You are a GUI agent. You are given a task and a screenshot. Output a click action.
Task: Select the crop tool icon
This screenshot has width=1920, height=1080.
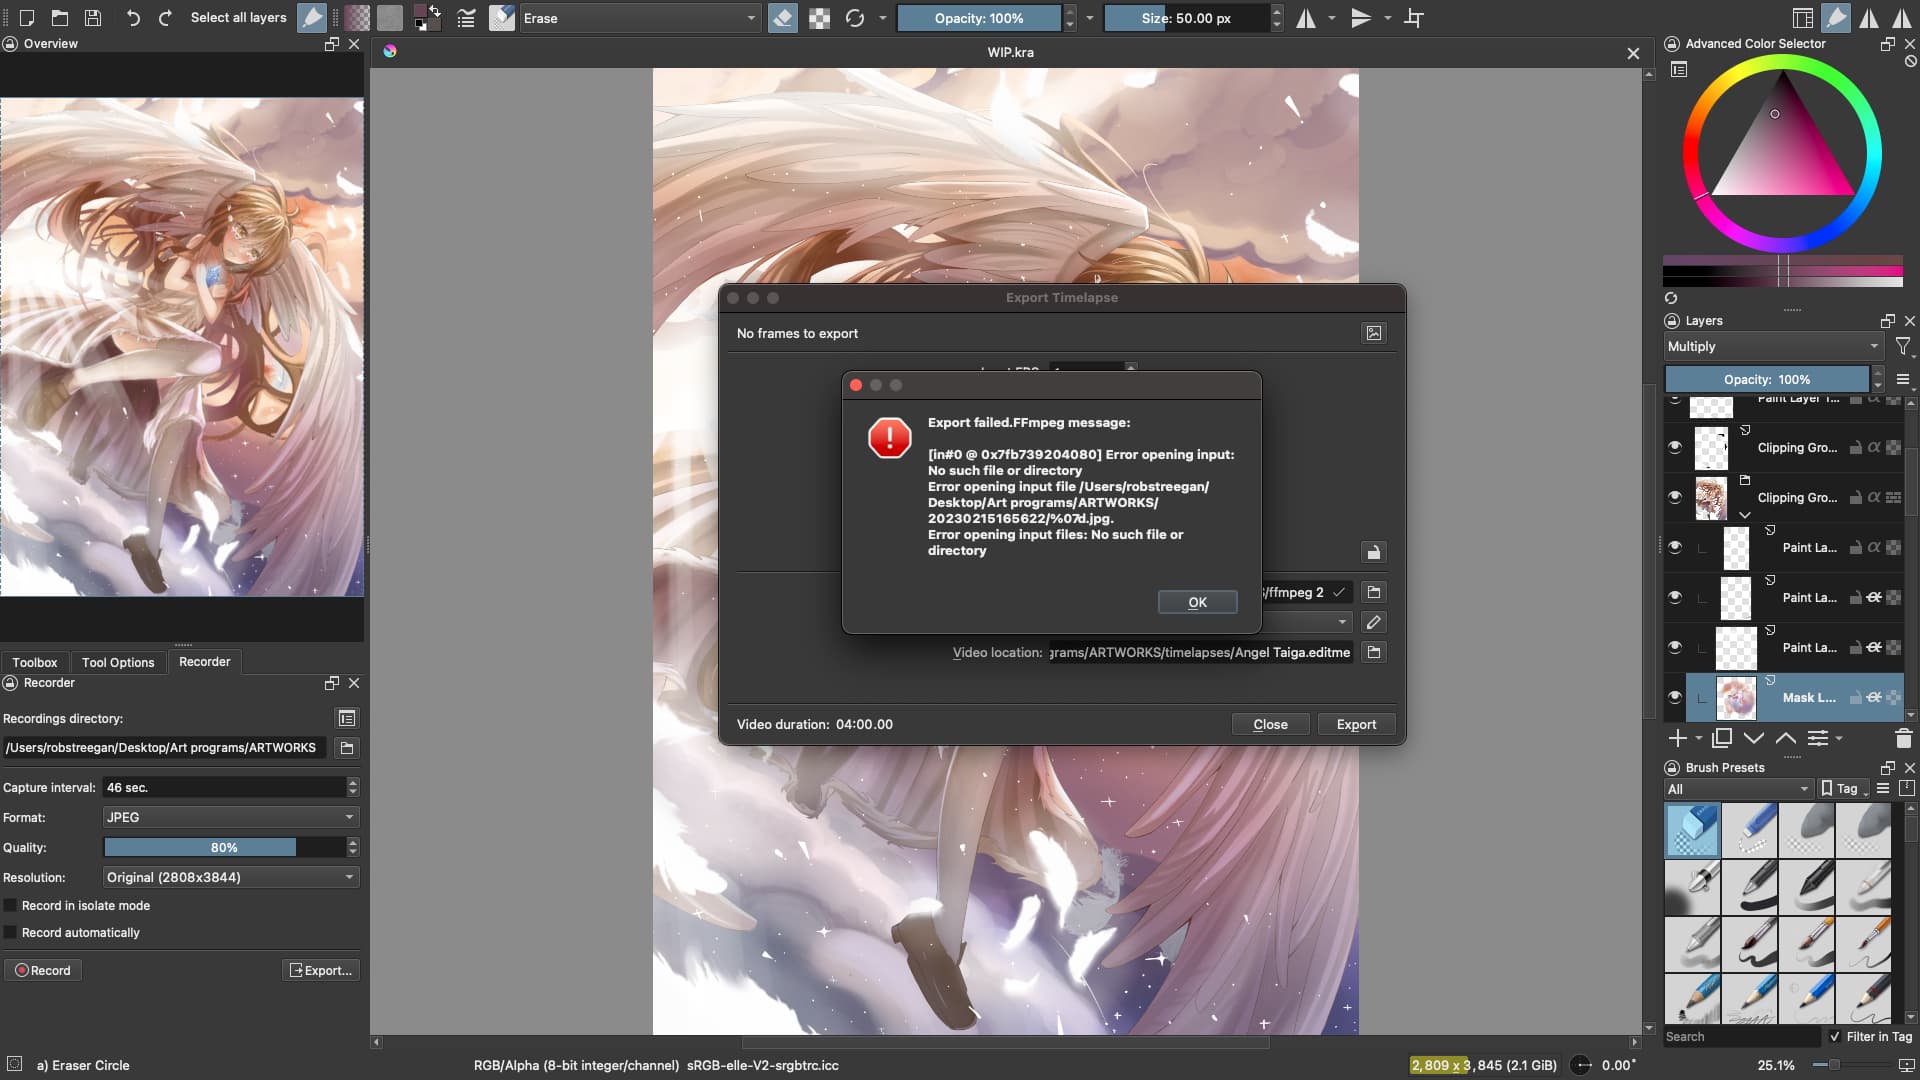click(1414, 18)
